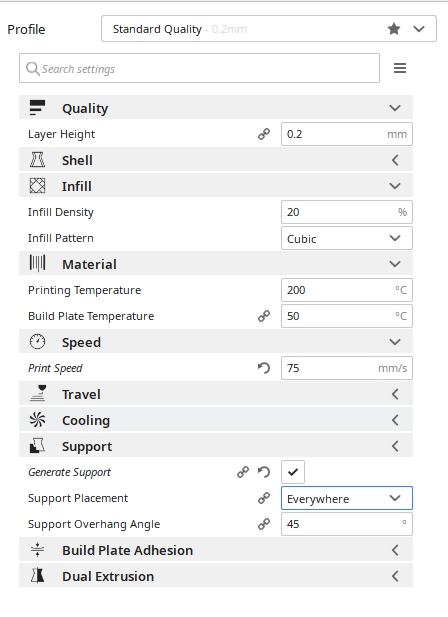Click the Speed category gauge icon
The width and height of the screenshot is (448, 617).
(37, 342)
